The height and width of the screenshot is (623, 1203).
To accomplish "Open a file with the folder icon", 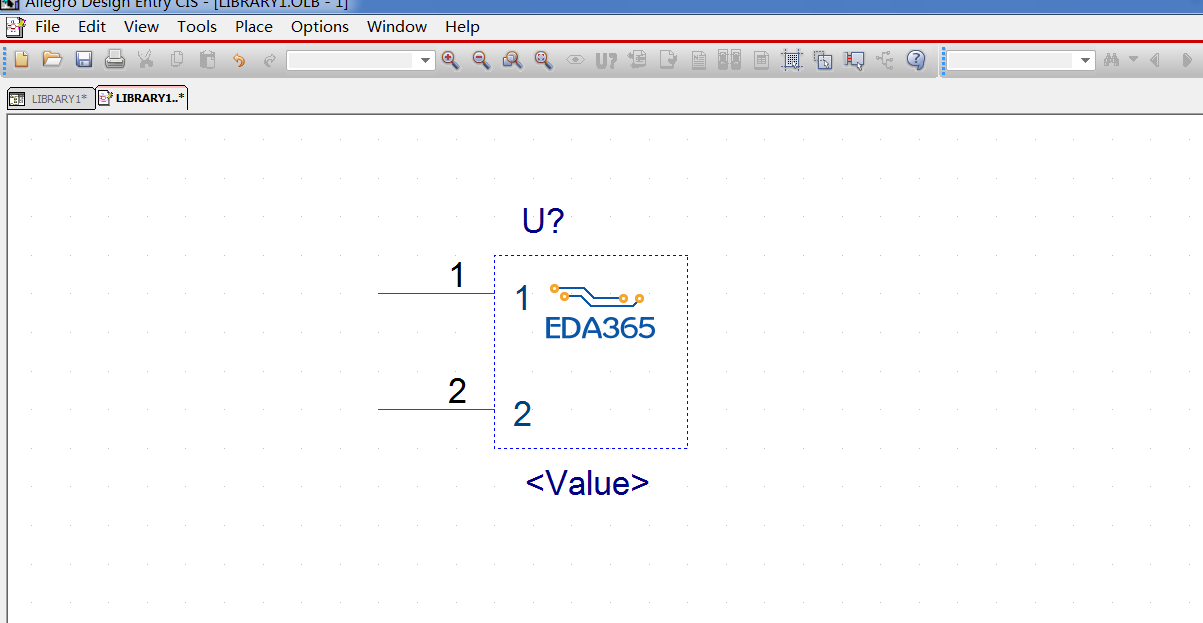I will point(52,60).
